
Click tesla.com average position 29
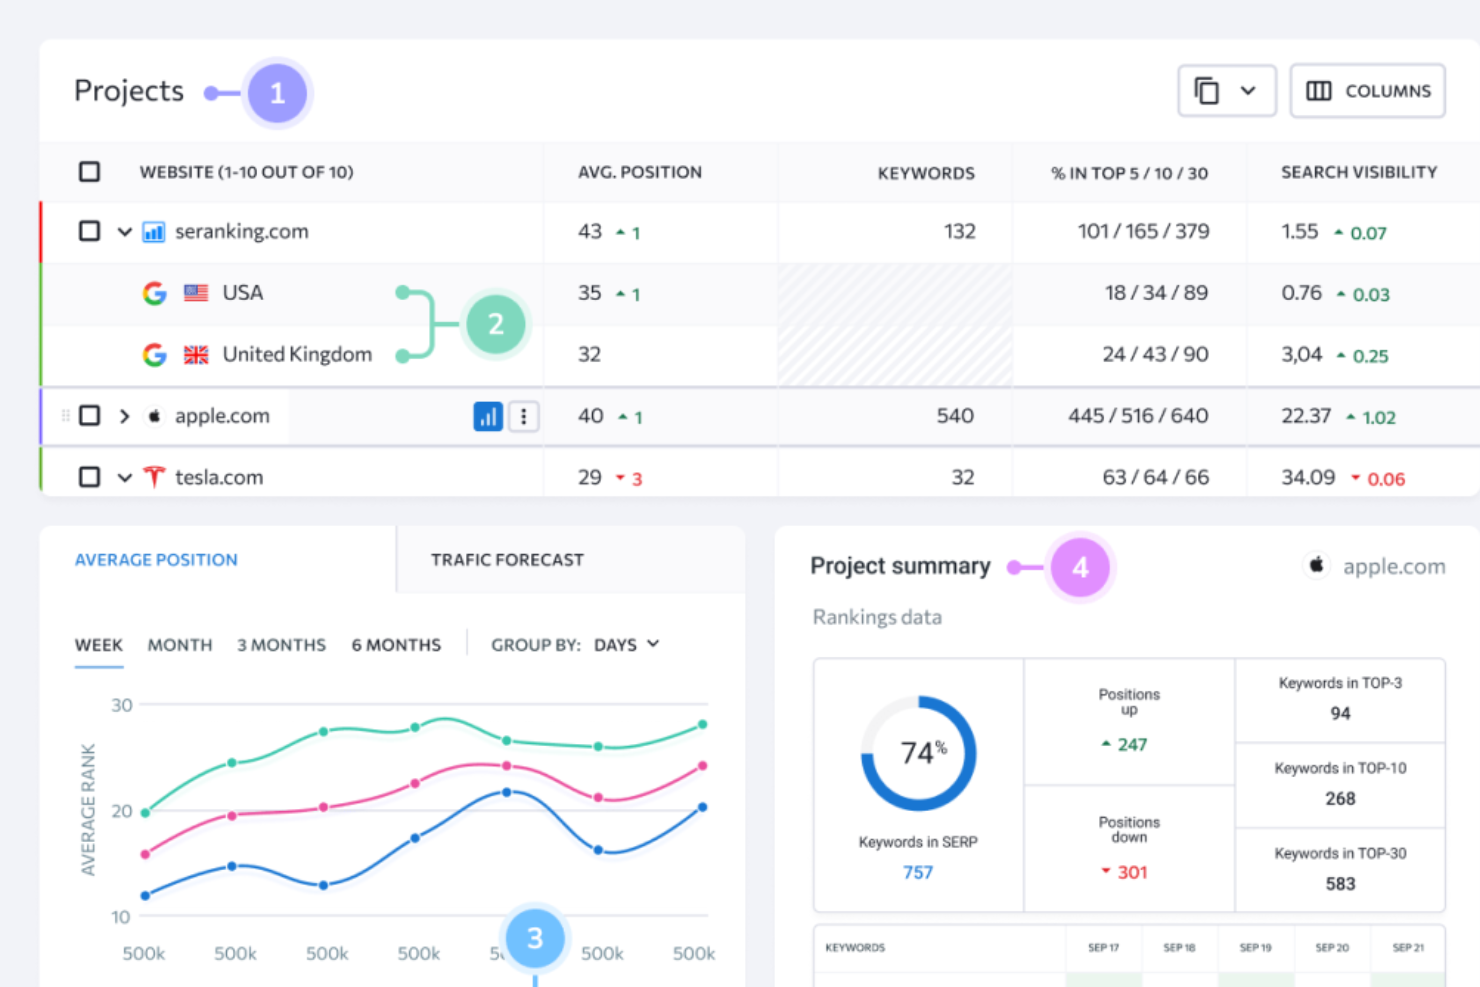click(590, 478)
